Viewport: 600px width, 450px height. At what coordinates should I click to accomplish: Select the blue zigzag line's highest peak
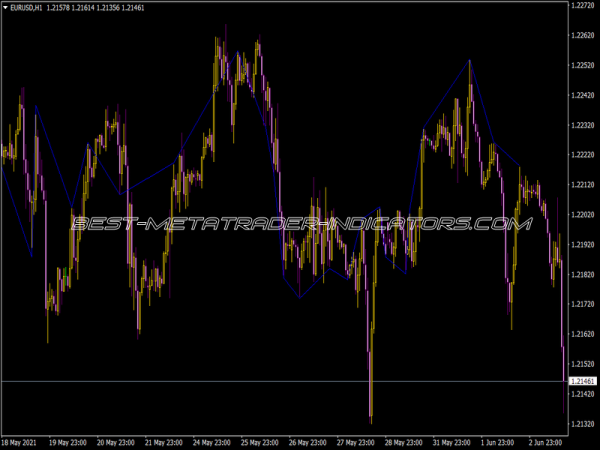pos(469,61)
